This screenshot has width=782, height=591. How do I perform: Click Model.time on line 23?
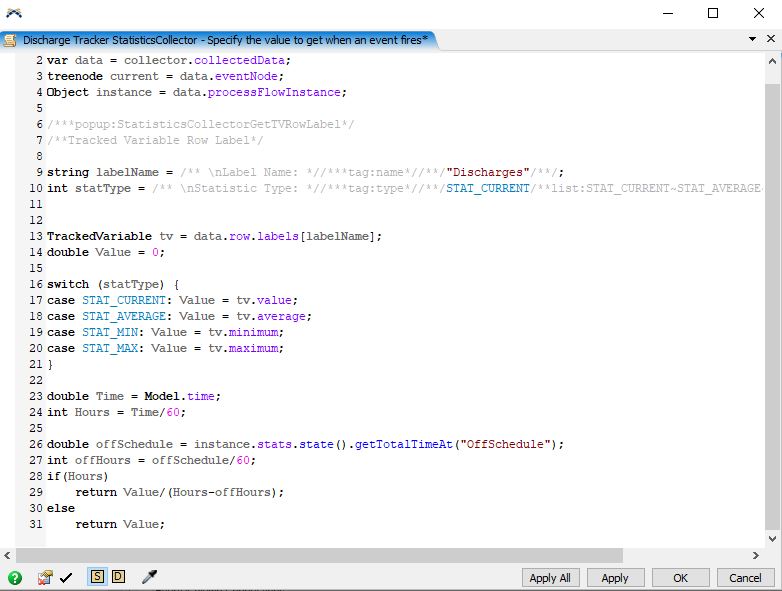tap(180, 396)
